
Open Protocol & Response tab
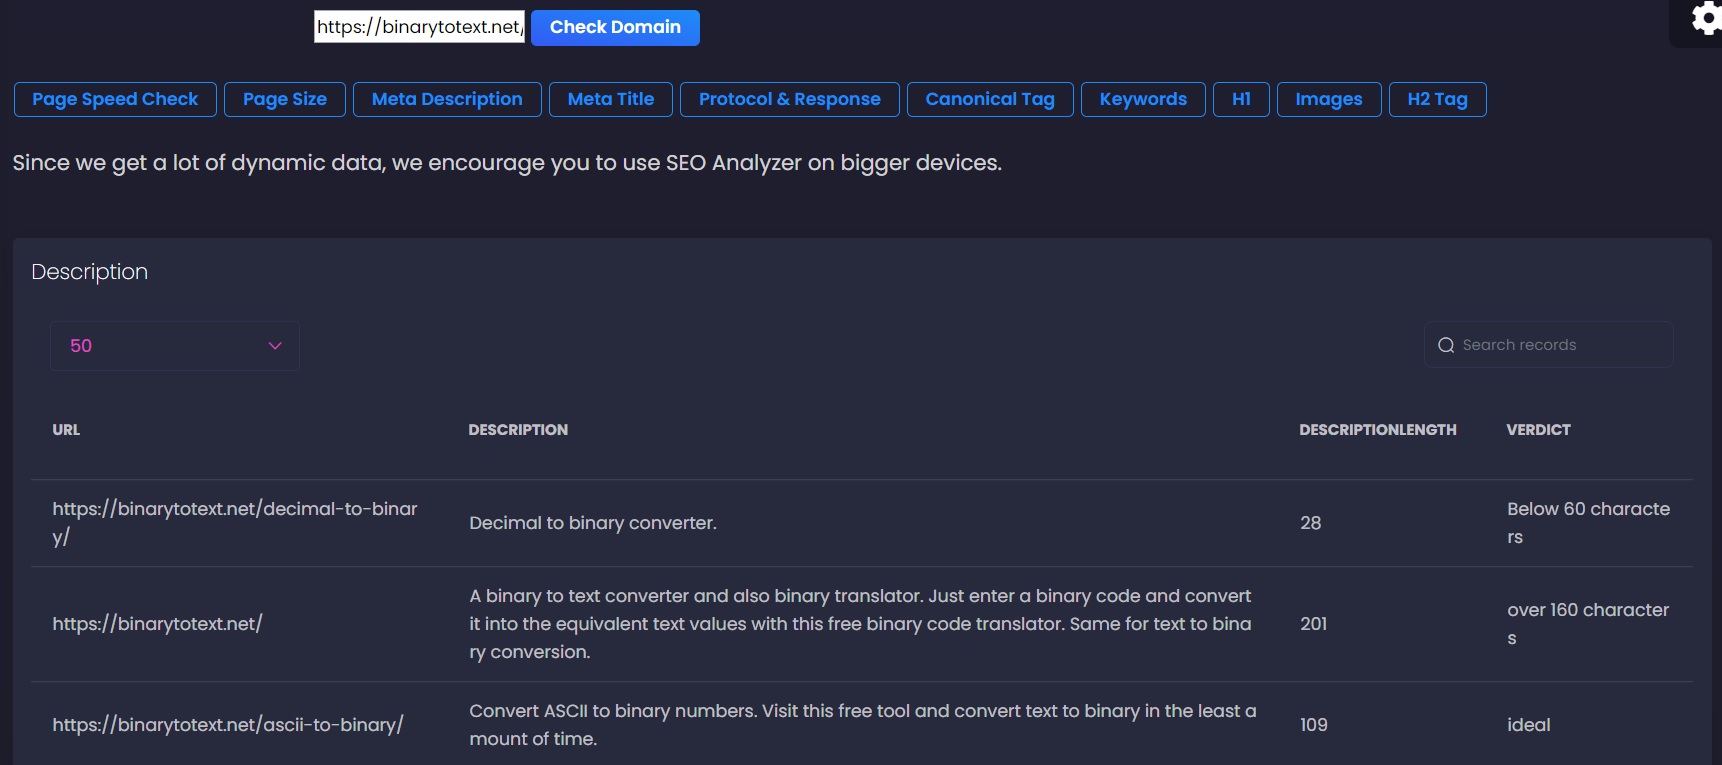[x=790, y=99]
